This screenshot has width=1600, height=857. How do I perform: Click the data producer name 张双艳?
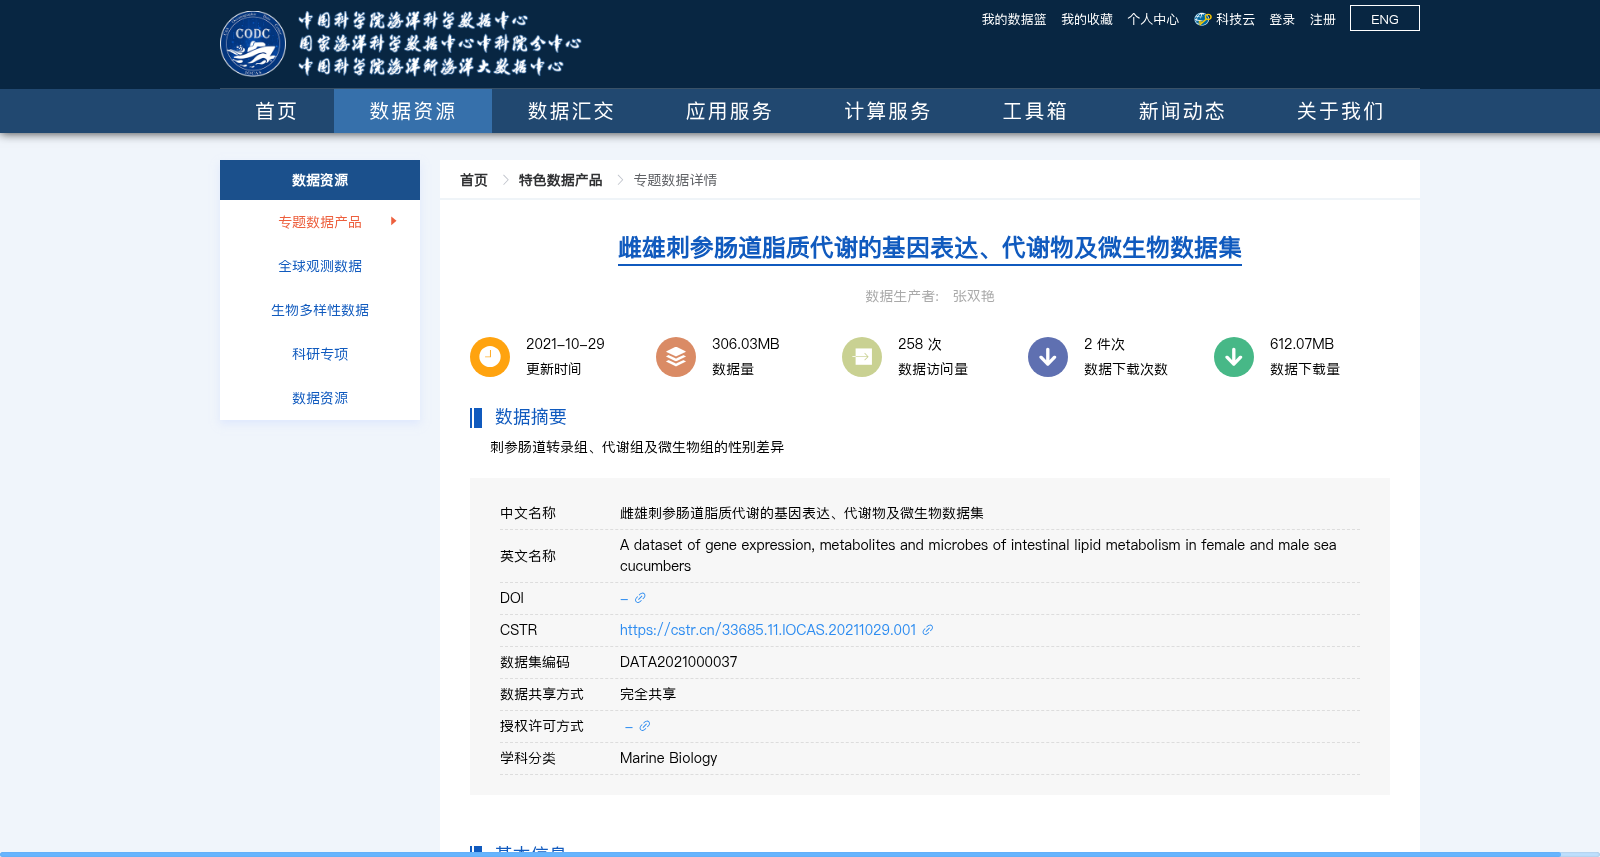click(973, 296)
